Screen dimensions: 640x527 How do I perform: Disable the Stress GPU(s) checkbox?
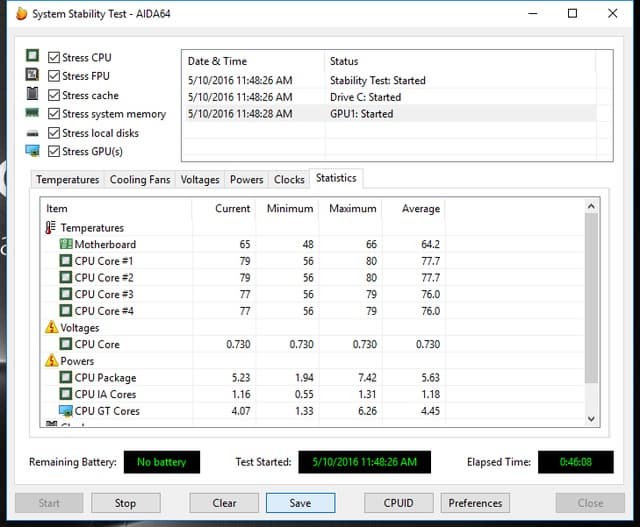[54, 151]
